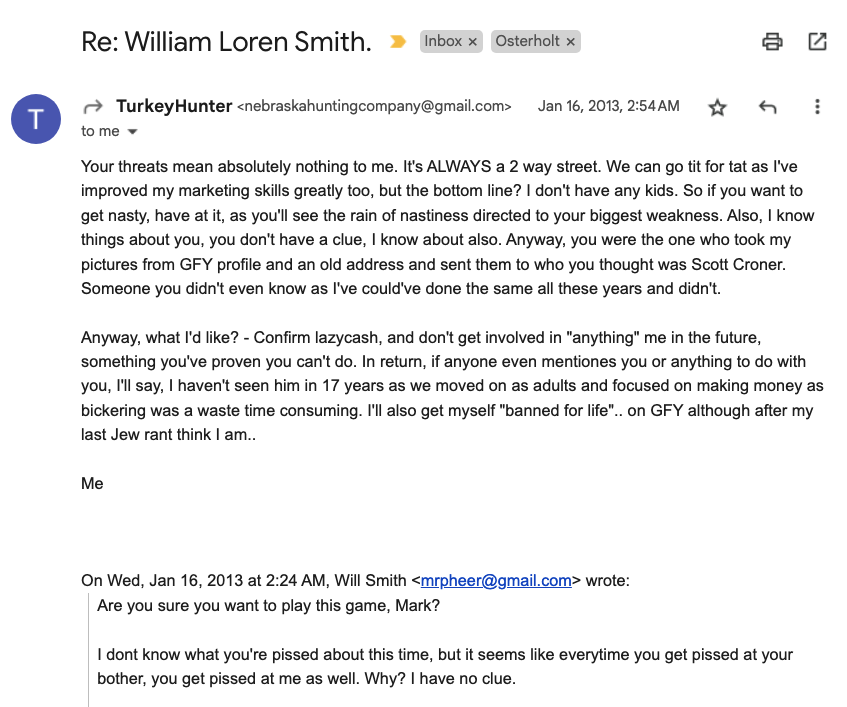Click the subject line Re: William Loren Smith.

pyautogui.click(x=226, y=42)
